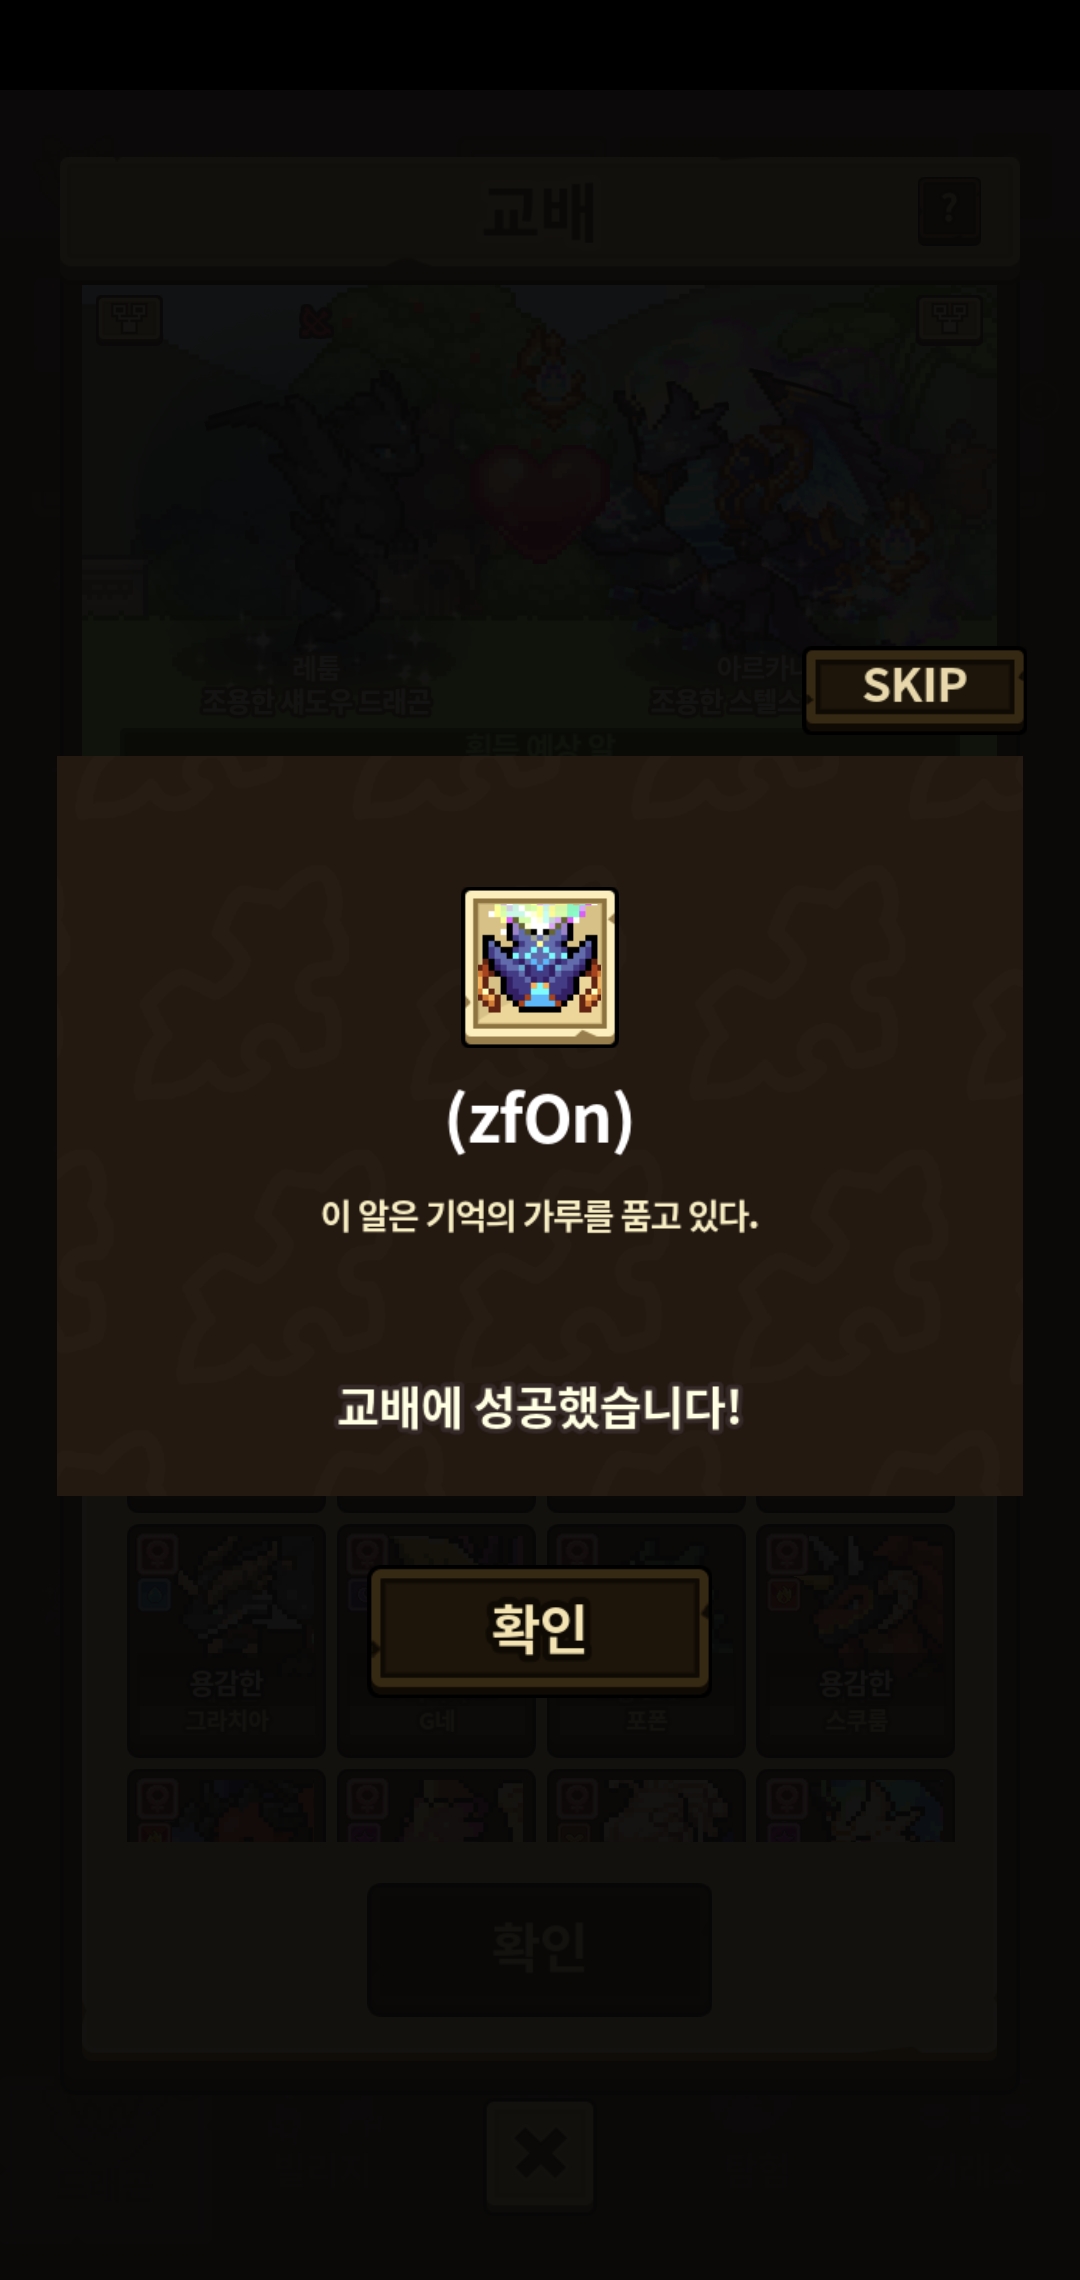Click the red heart between the two dragons
1080x2280 pixels.
[x=540, y=500]
